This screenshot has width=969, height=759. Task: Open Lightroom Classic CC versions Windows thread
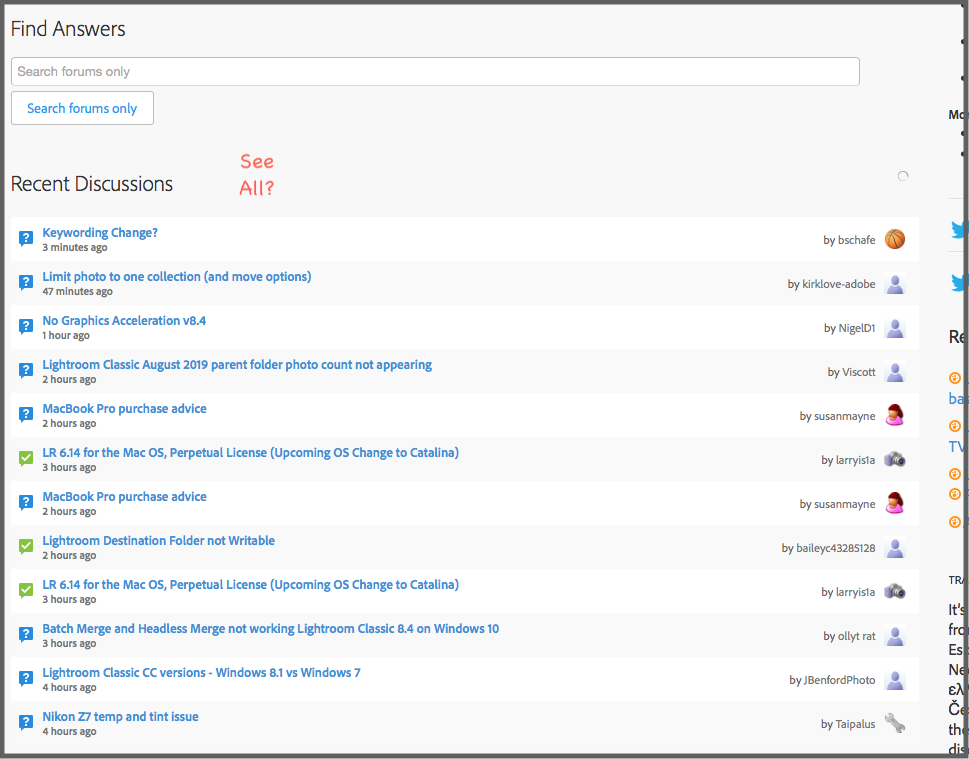[201, 672]
